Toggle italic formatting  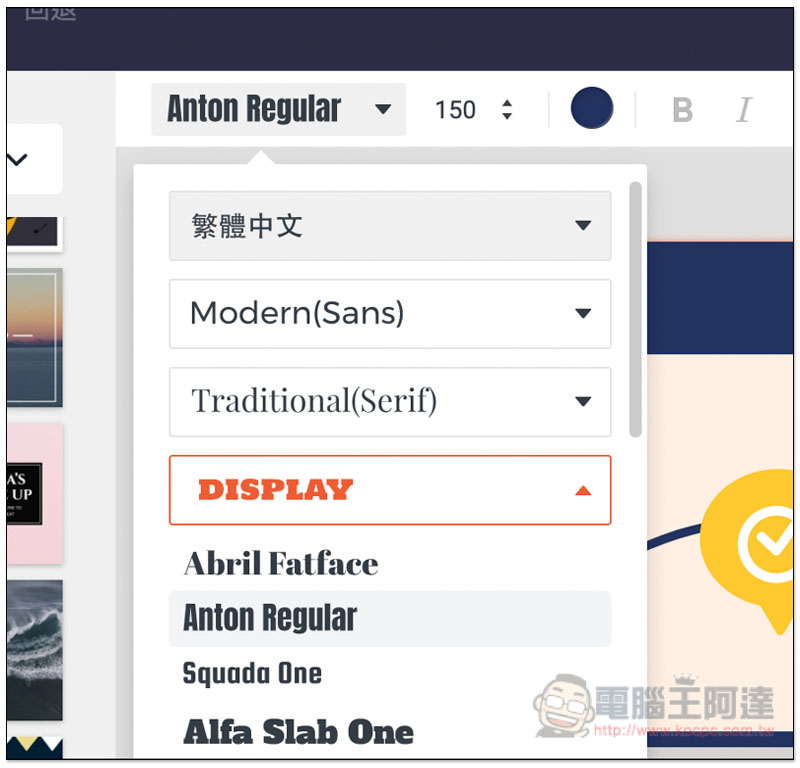tap(744, 110)
